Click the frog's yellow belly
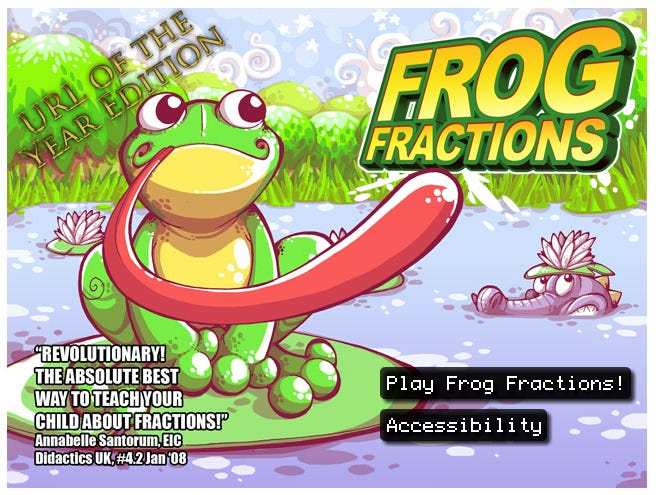 tap(205, 253)
